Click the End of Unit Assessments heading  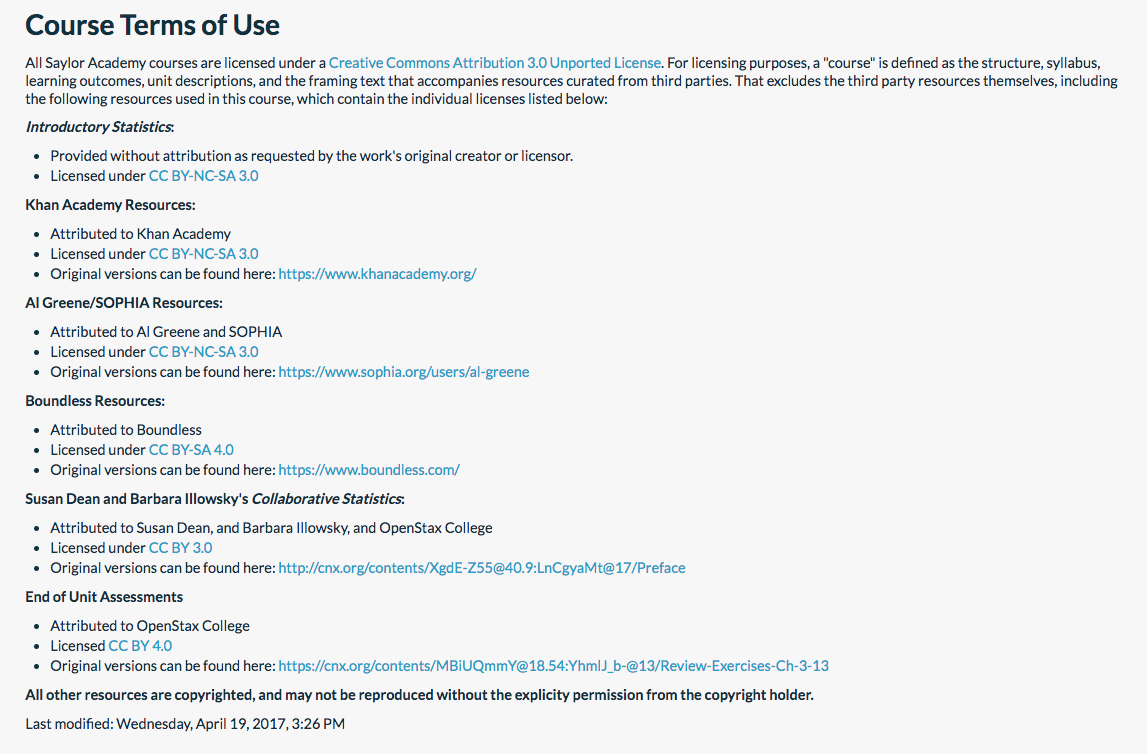104,597
